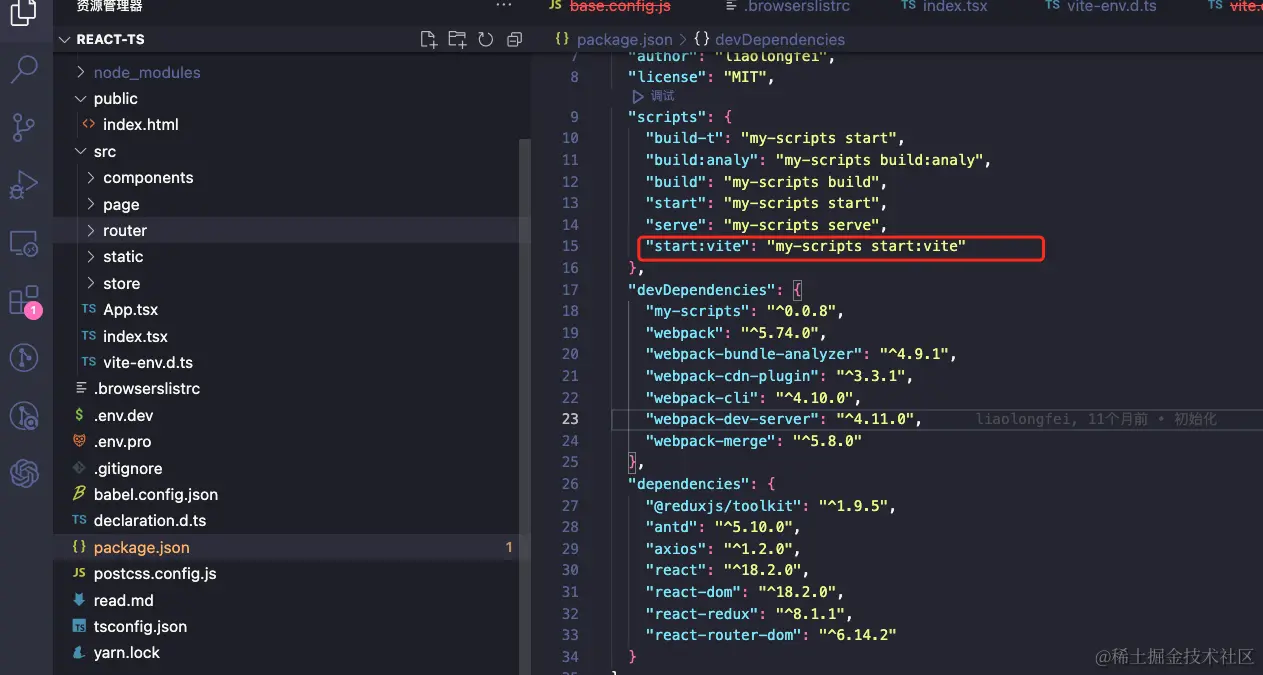Open Extensions view with the 1 badge
Image resolution: width=1263 pixels, height=675 pixels.
click(x=24, y=301)
